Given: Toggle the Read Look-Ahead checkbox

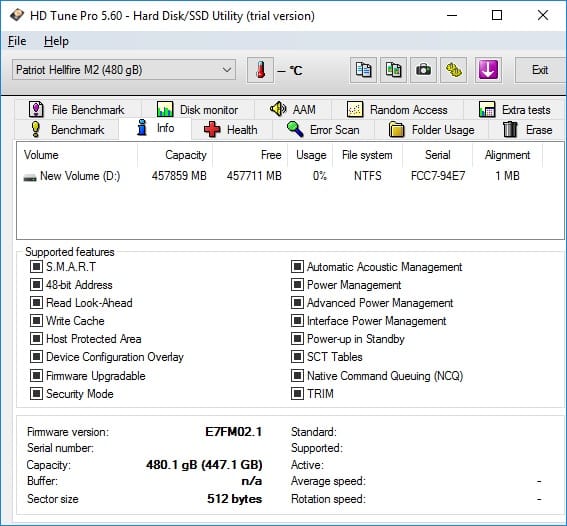Looking at the screenshot, I should (36, 303).
